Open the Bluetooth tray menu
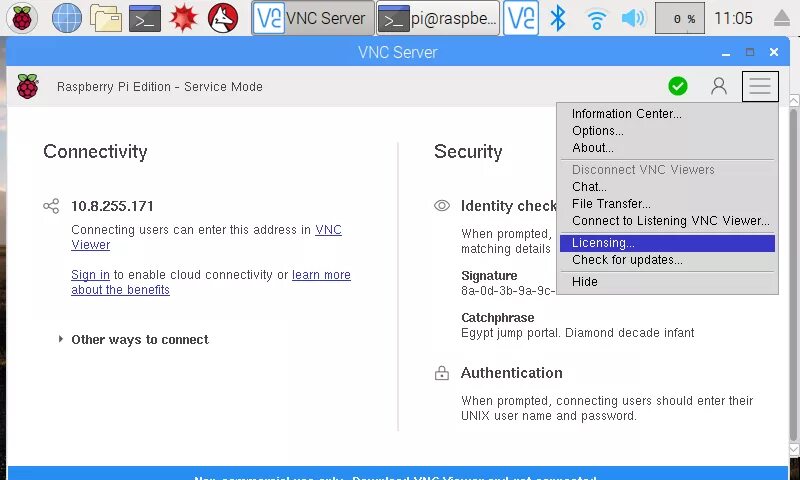Image resolution: width=800 pixels, height=480 pixels. point(558,18)
